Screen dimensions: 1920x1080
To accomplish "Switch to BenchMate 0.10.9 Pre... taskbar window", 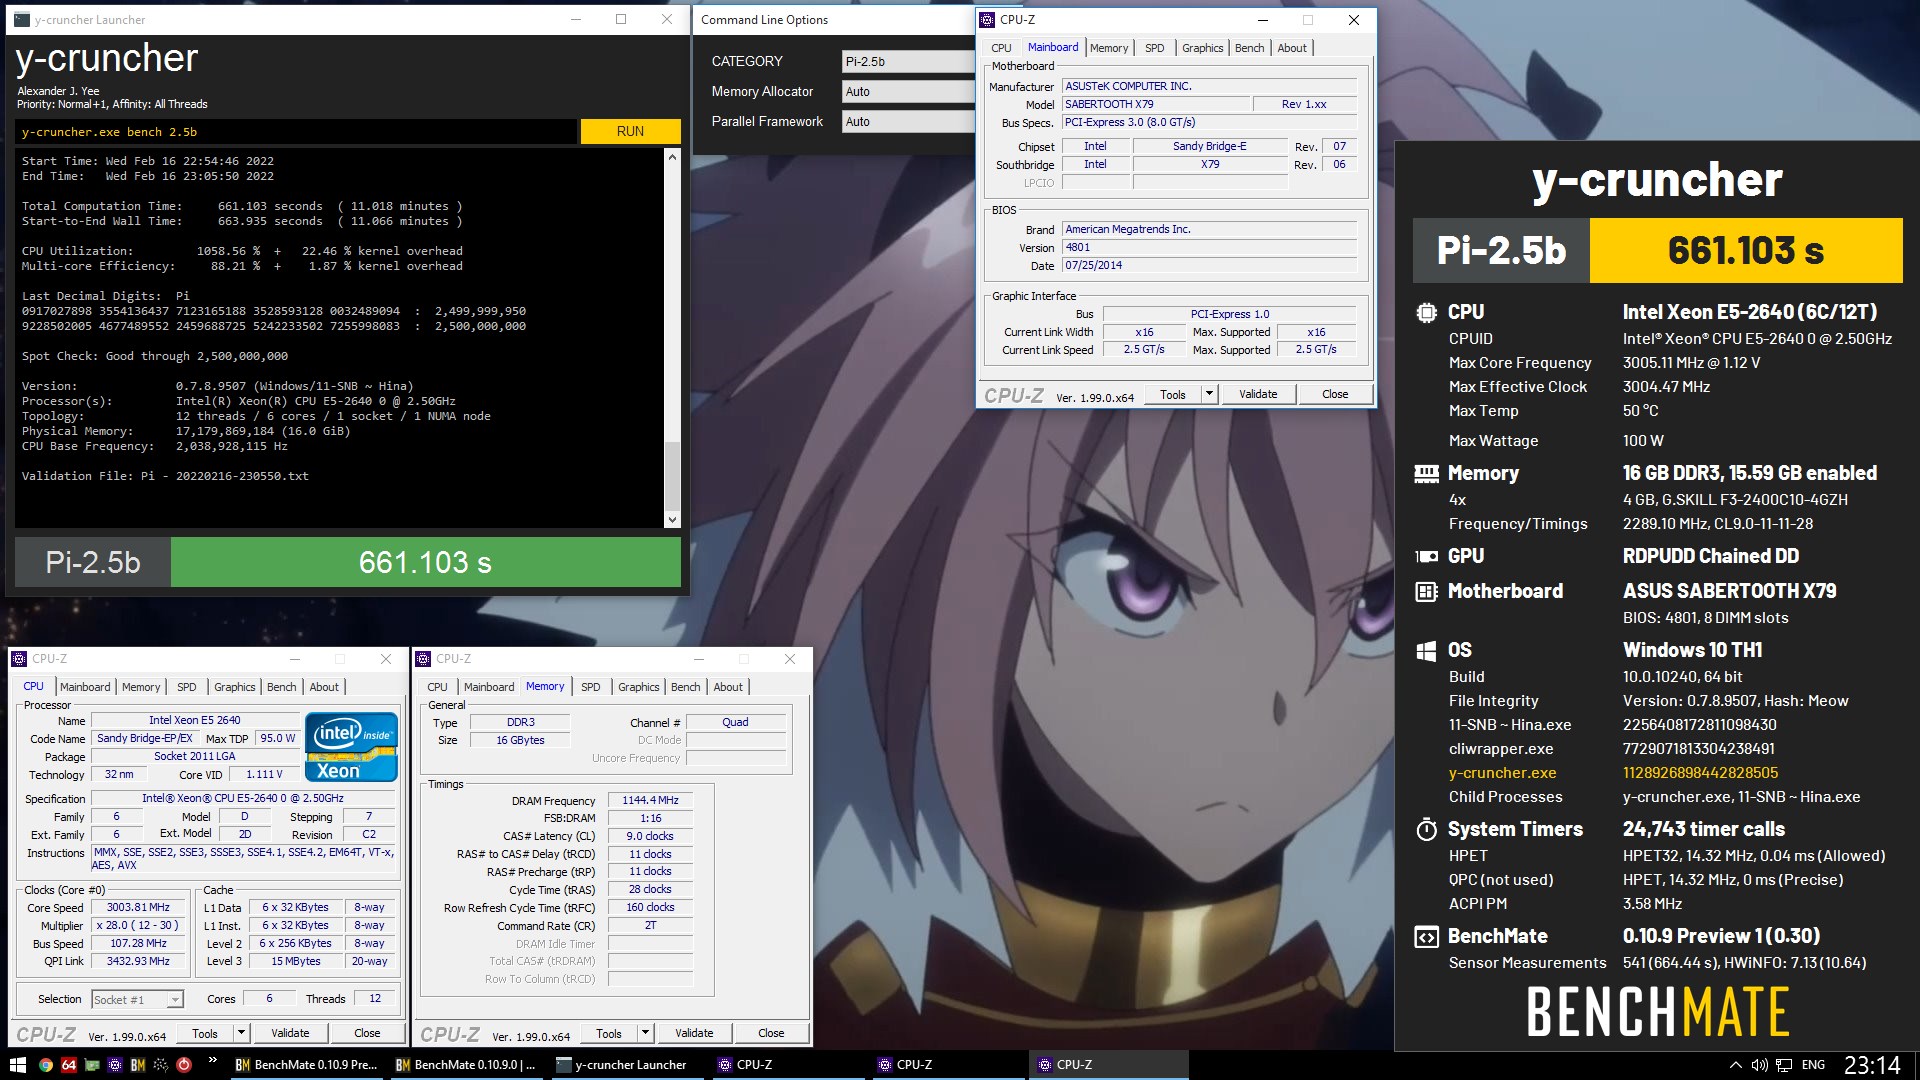I will (307, 1065).
